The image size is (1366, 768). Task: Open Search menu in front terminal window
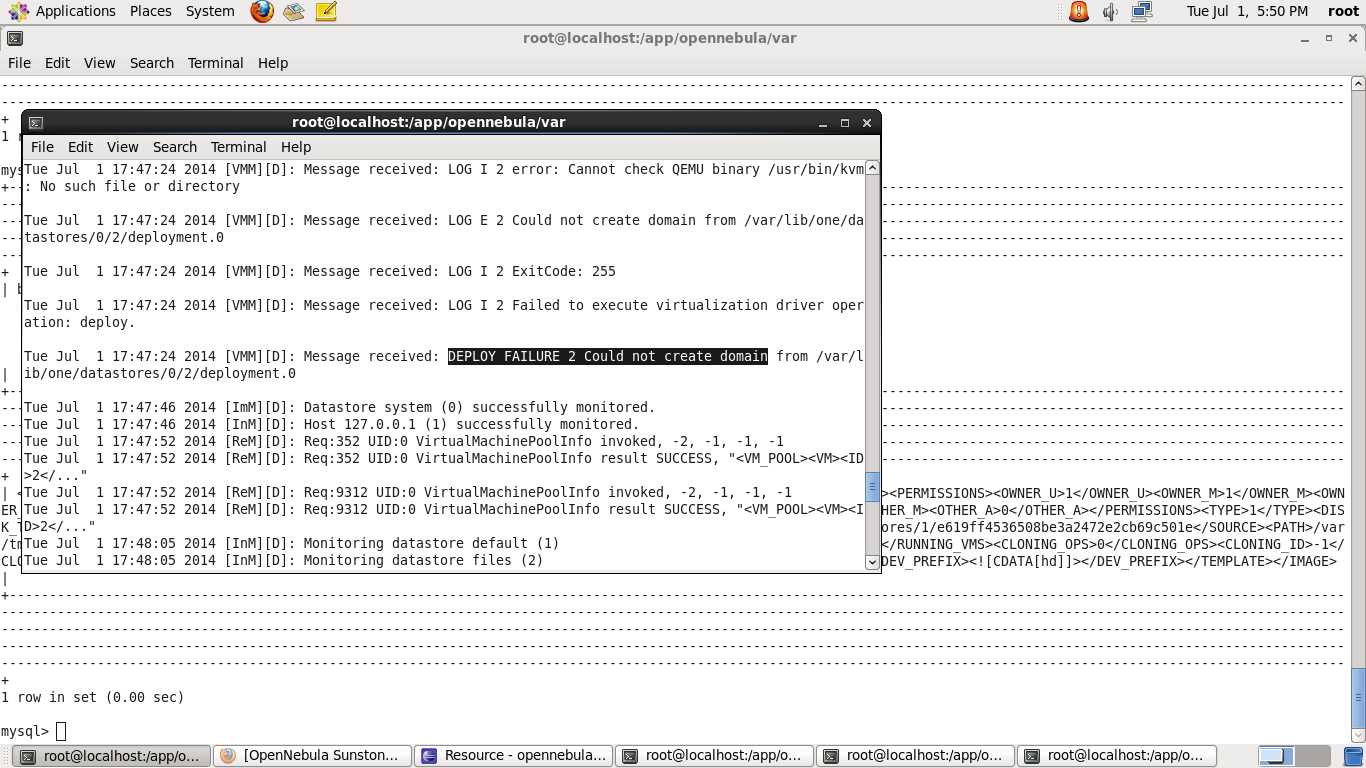(175, 147)
